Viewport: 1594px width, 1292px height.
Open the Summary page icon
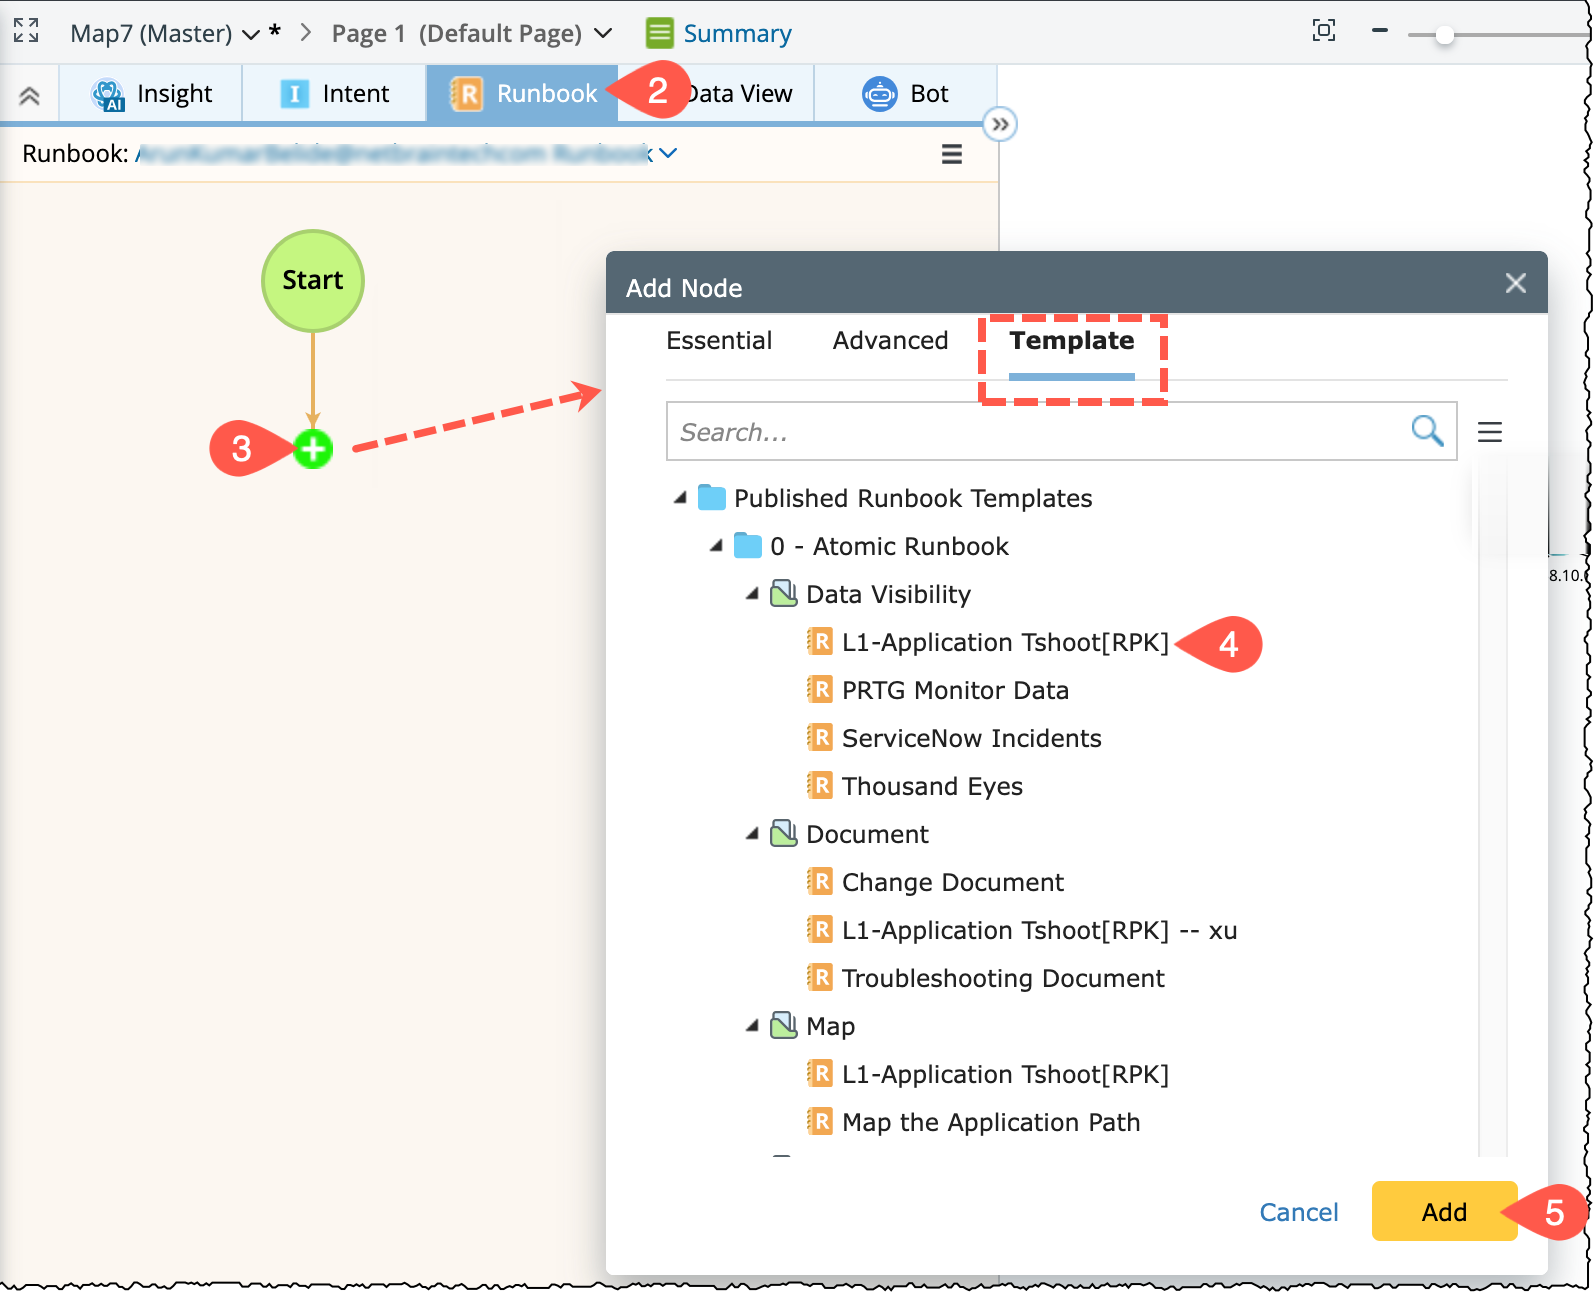[659, 33]
